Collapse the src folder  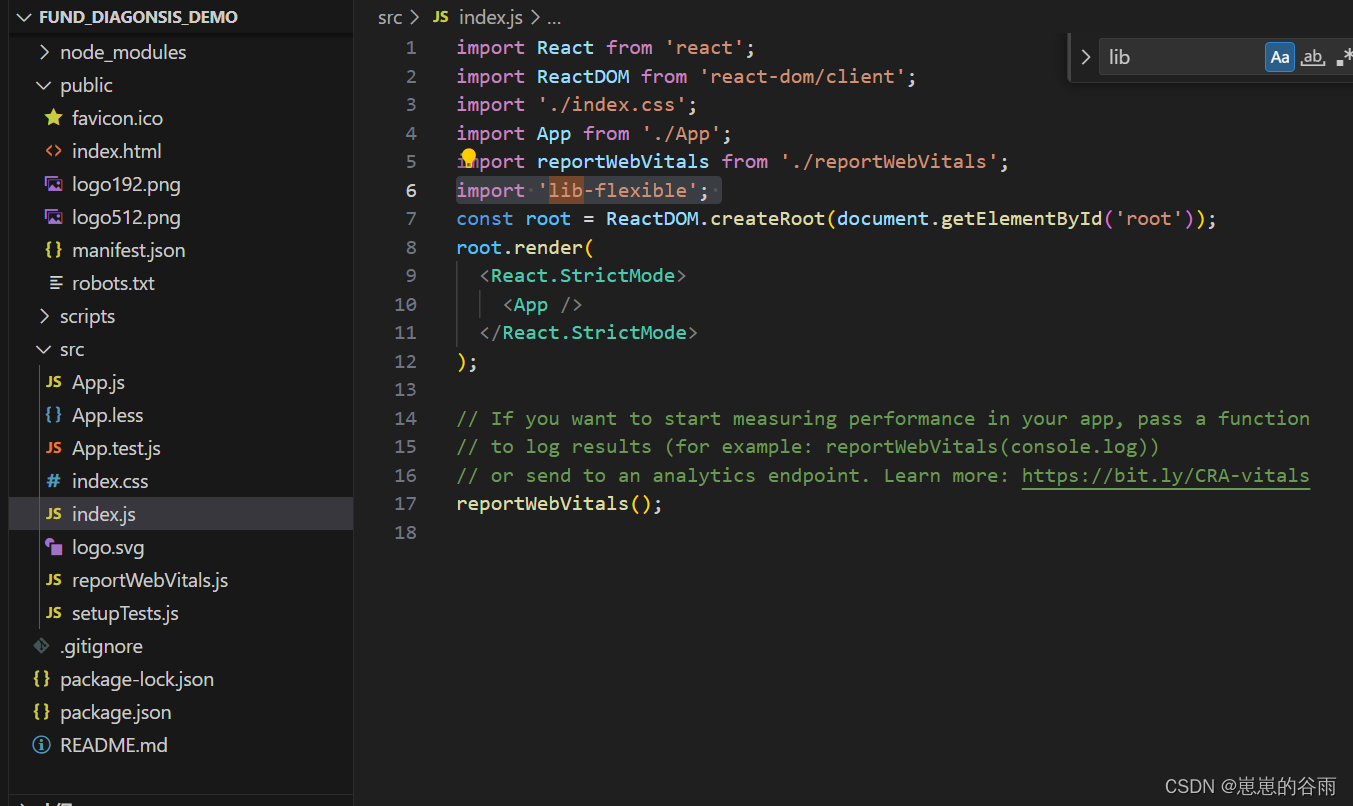[x=44, y=349]
